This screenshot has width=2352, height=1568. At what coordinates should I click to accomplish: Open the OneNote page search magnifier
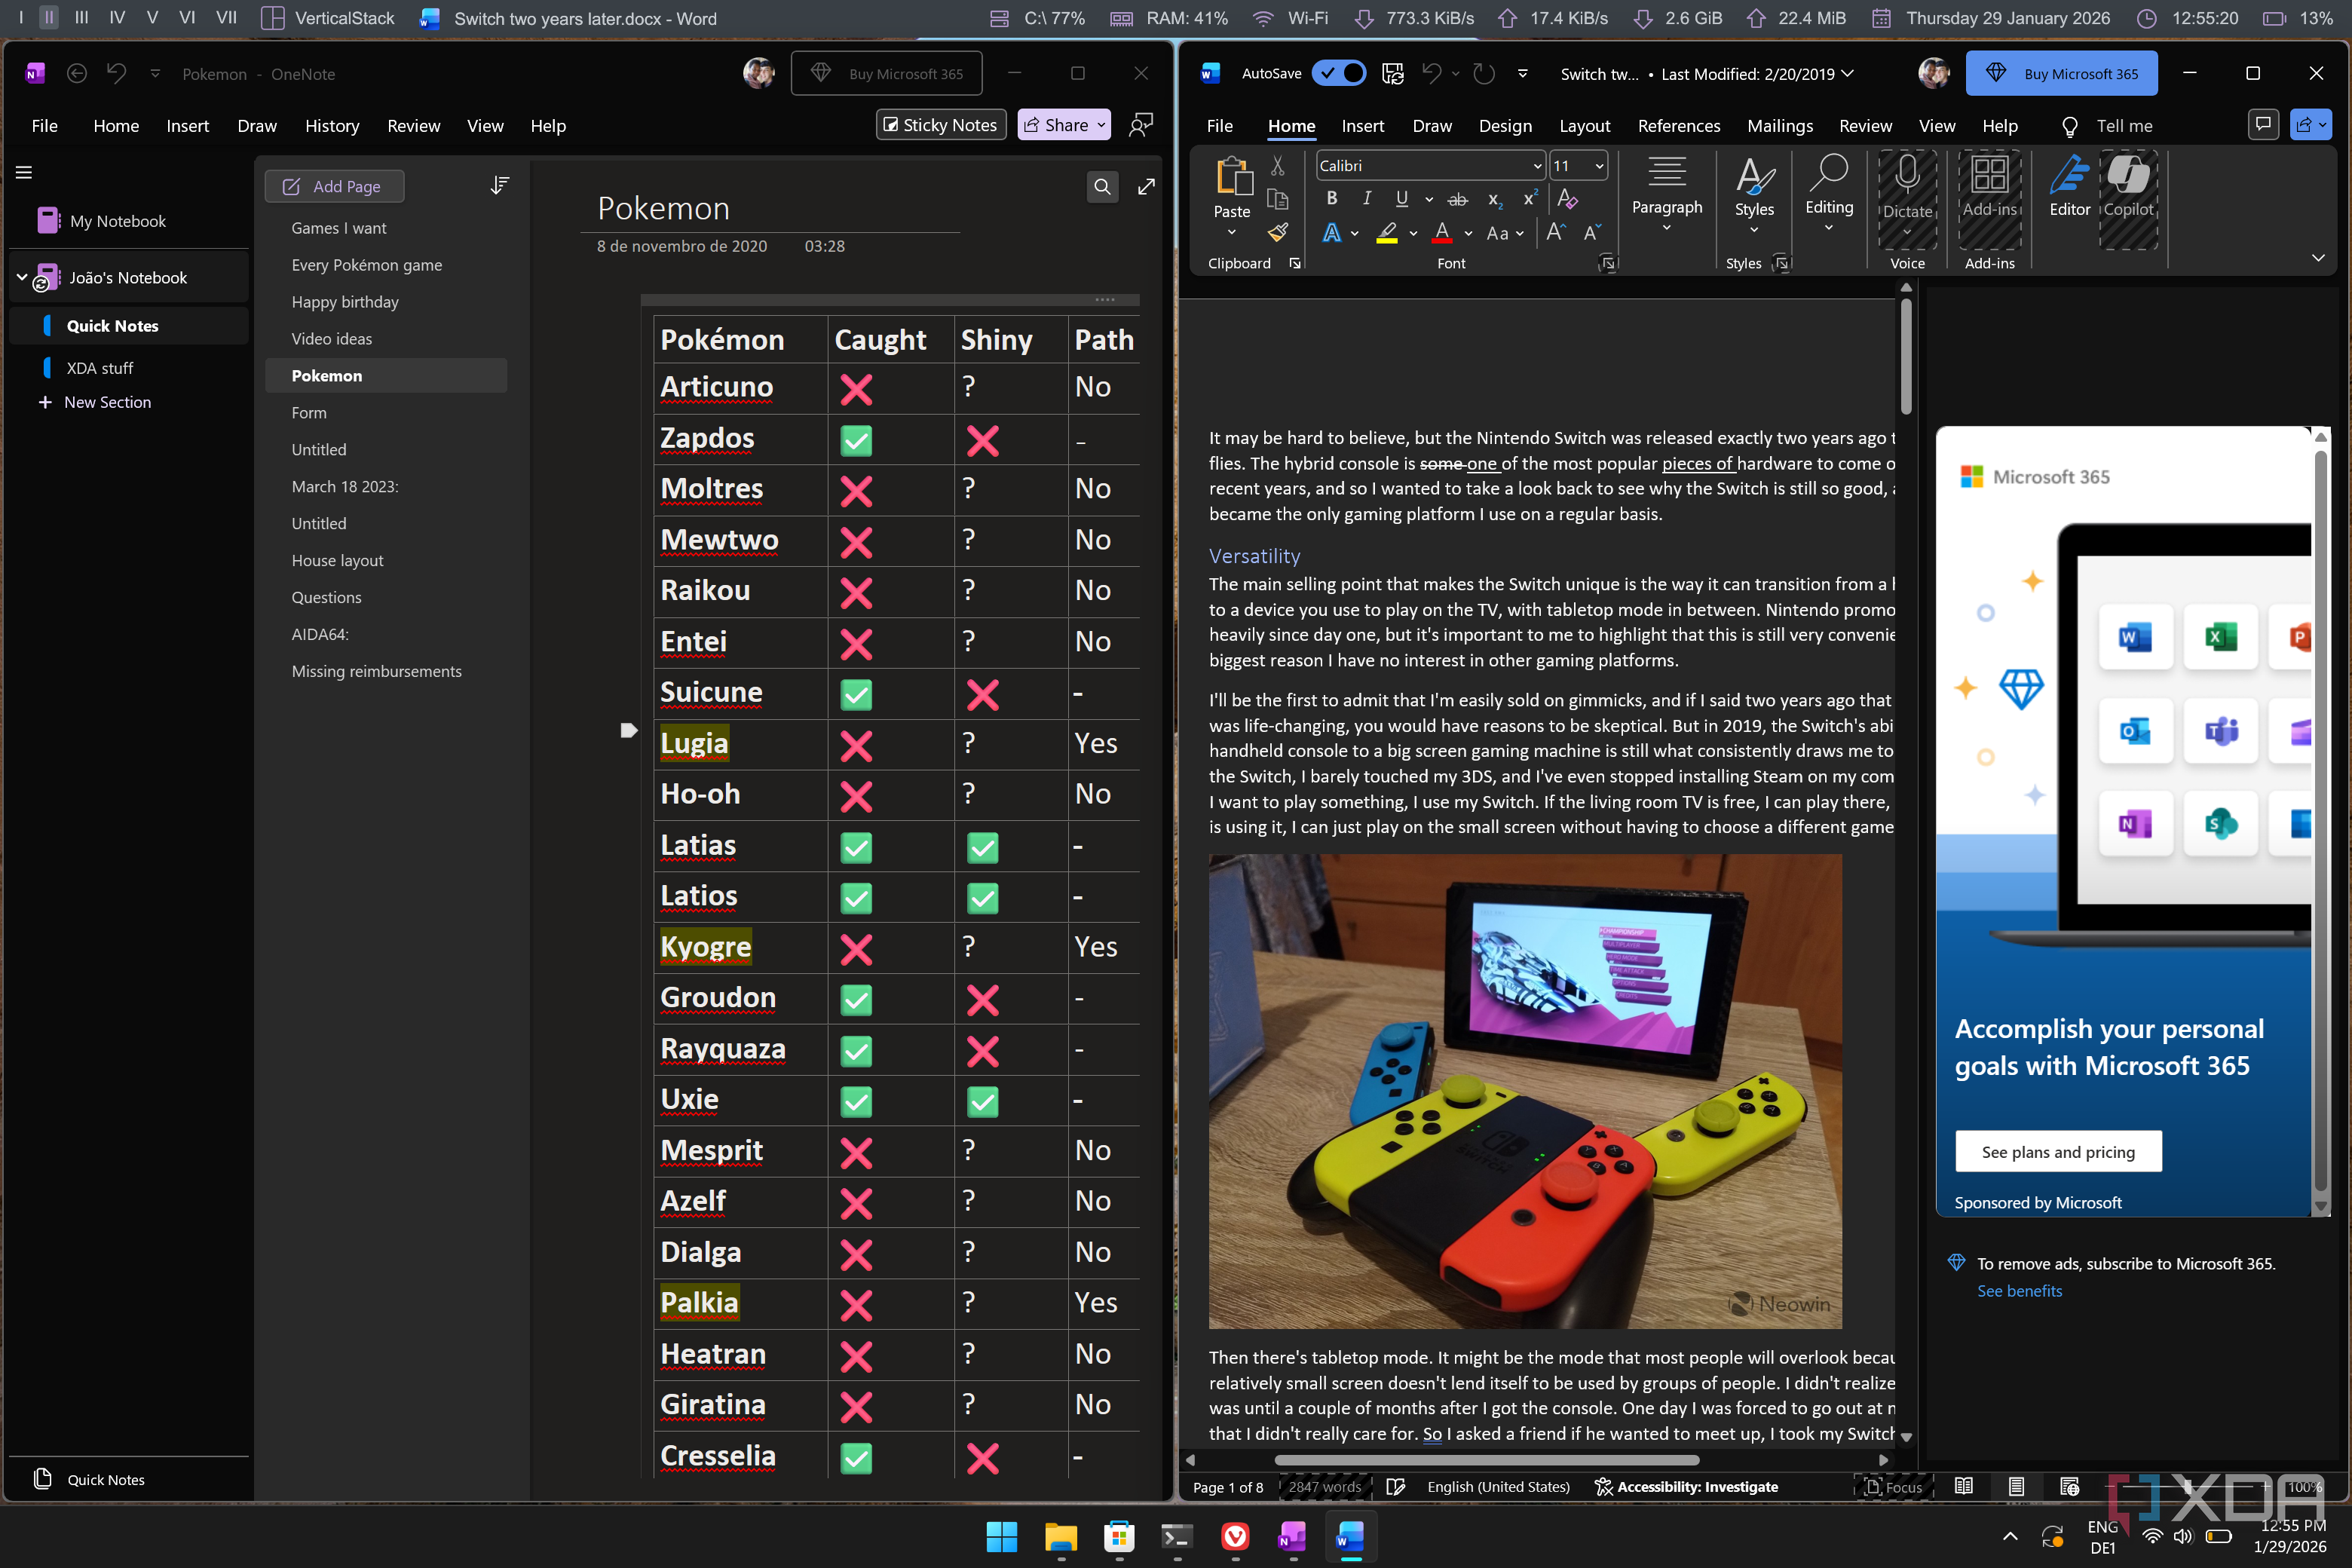[1101, 187]
